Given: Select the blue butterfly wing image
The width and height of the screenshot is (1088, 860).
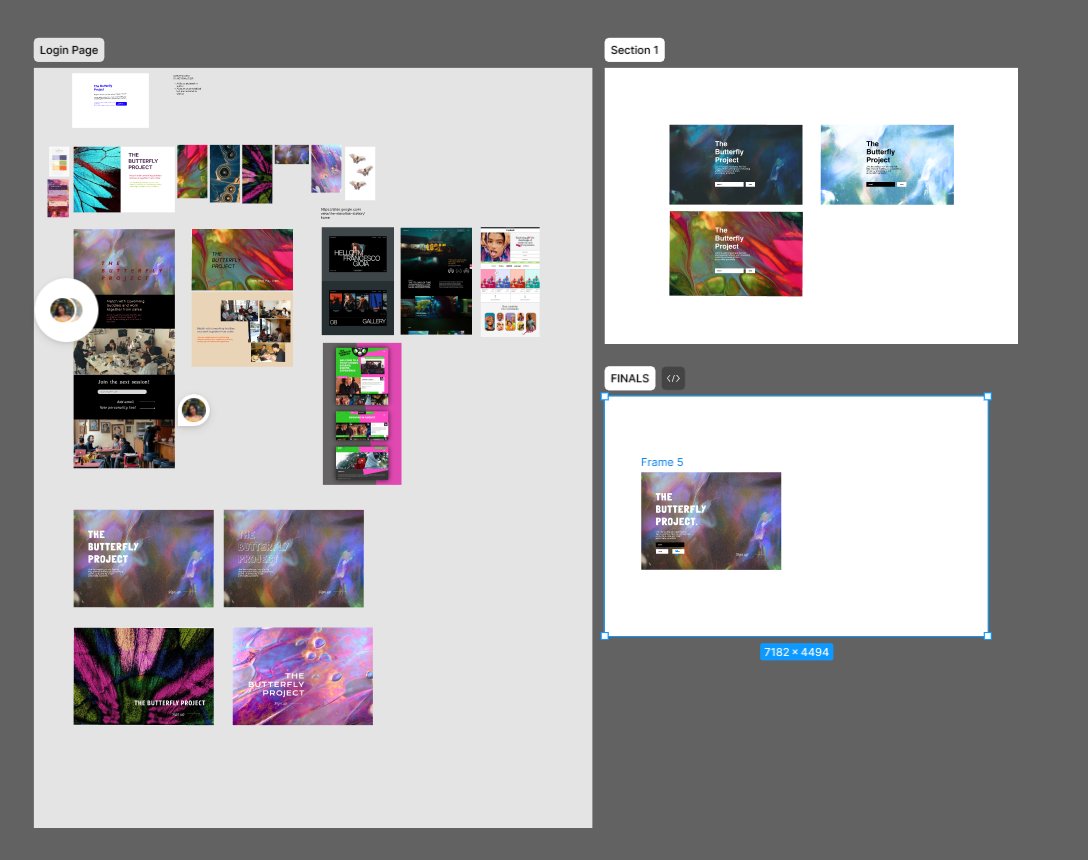Looking at the screenshot, I should 97,179.
